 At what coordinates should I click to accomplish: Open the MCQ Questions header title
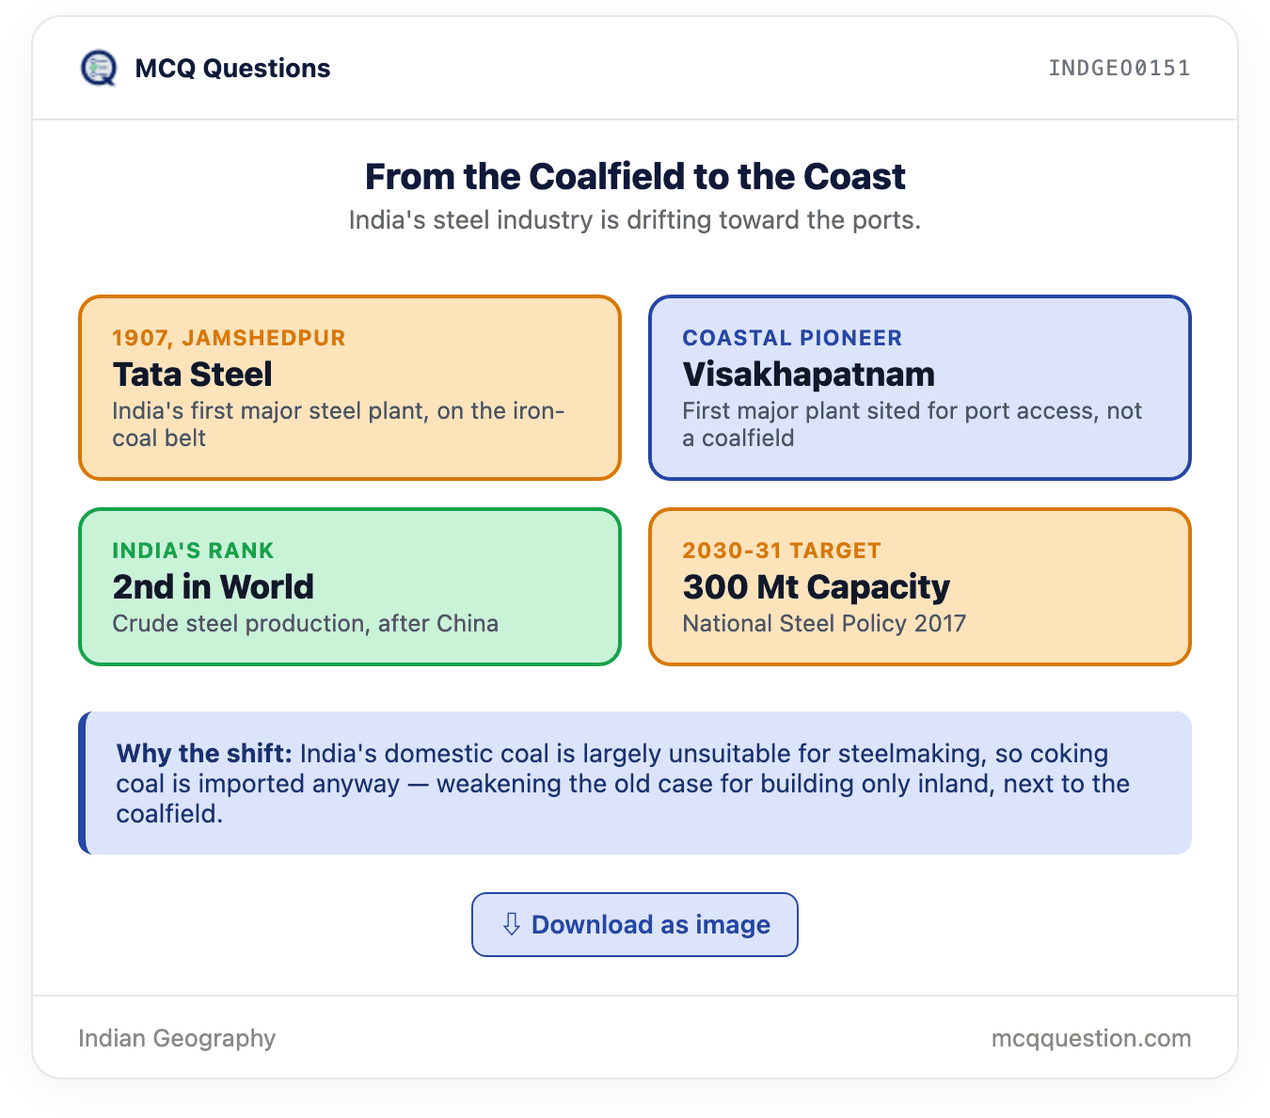point(232,68)
